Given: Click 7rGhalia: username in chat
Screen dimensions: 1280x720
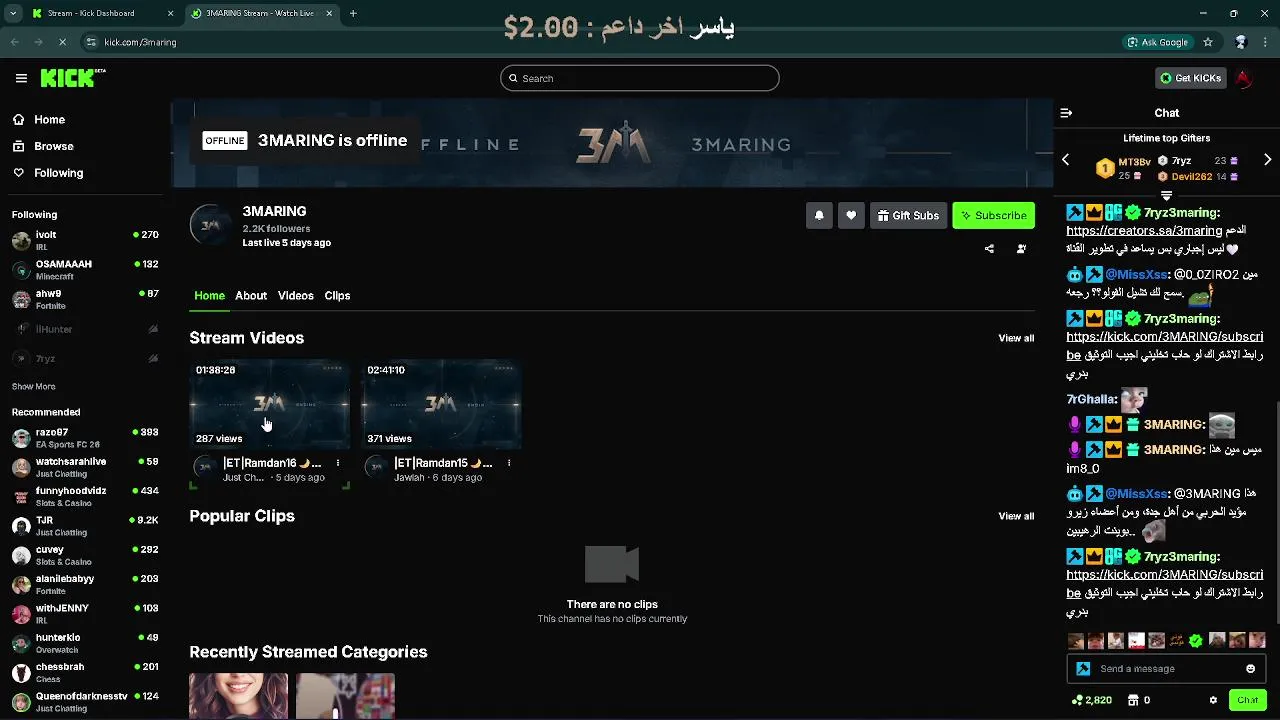Looking at the screenshot, I should coord(1092,399).
